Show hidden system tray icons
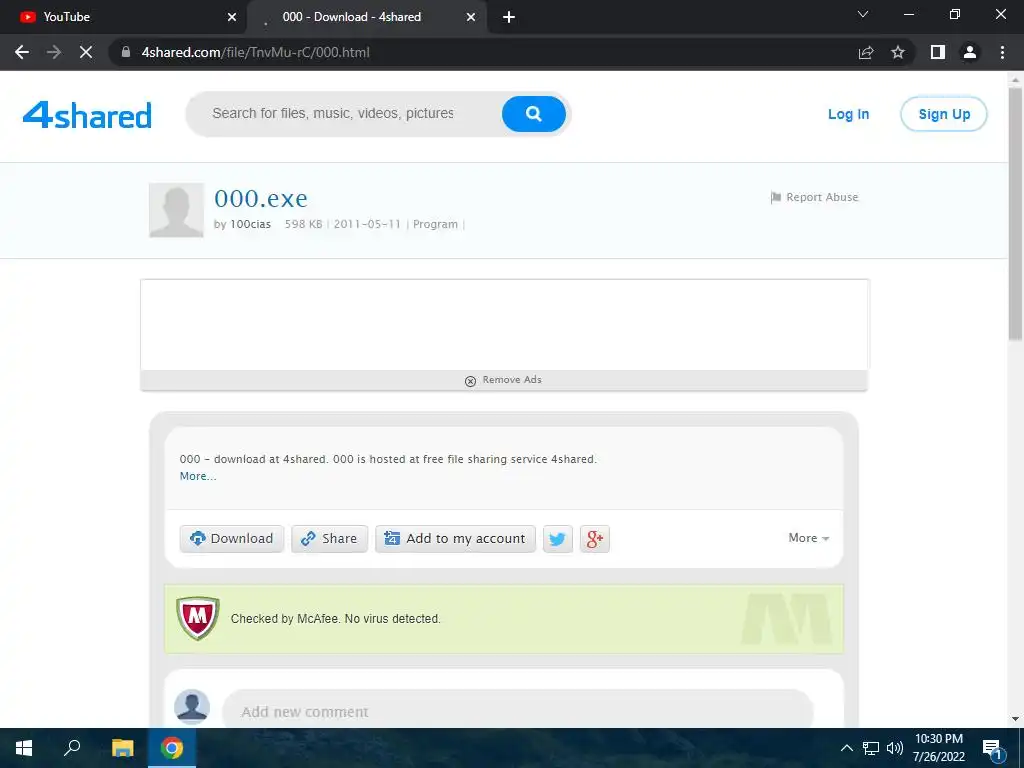 846,748
